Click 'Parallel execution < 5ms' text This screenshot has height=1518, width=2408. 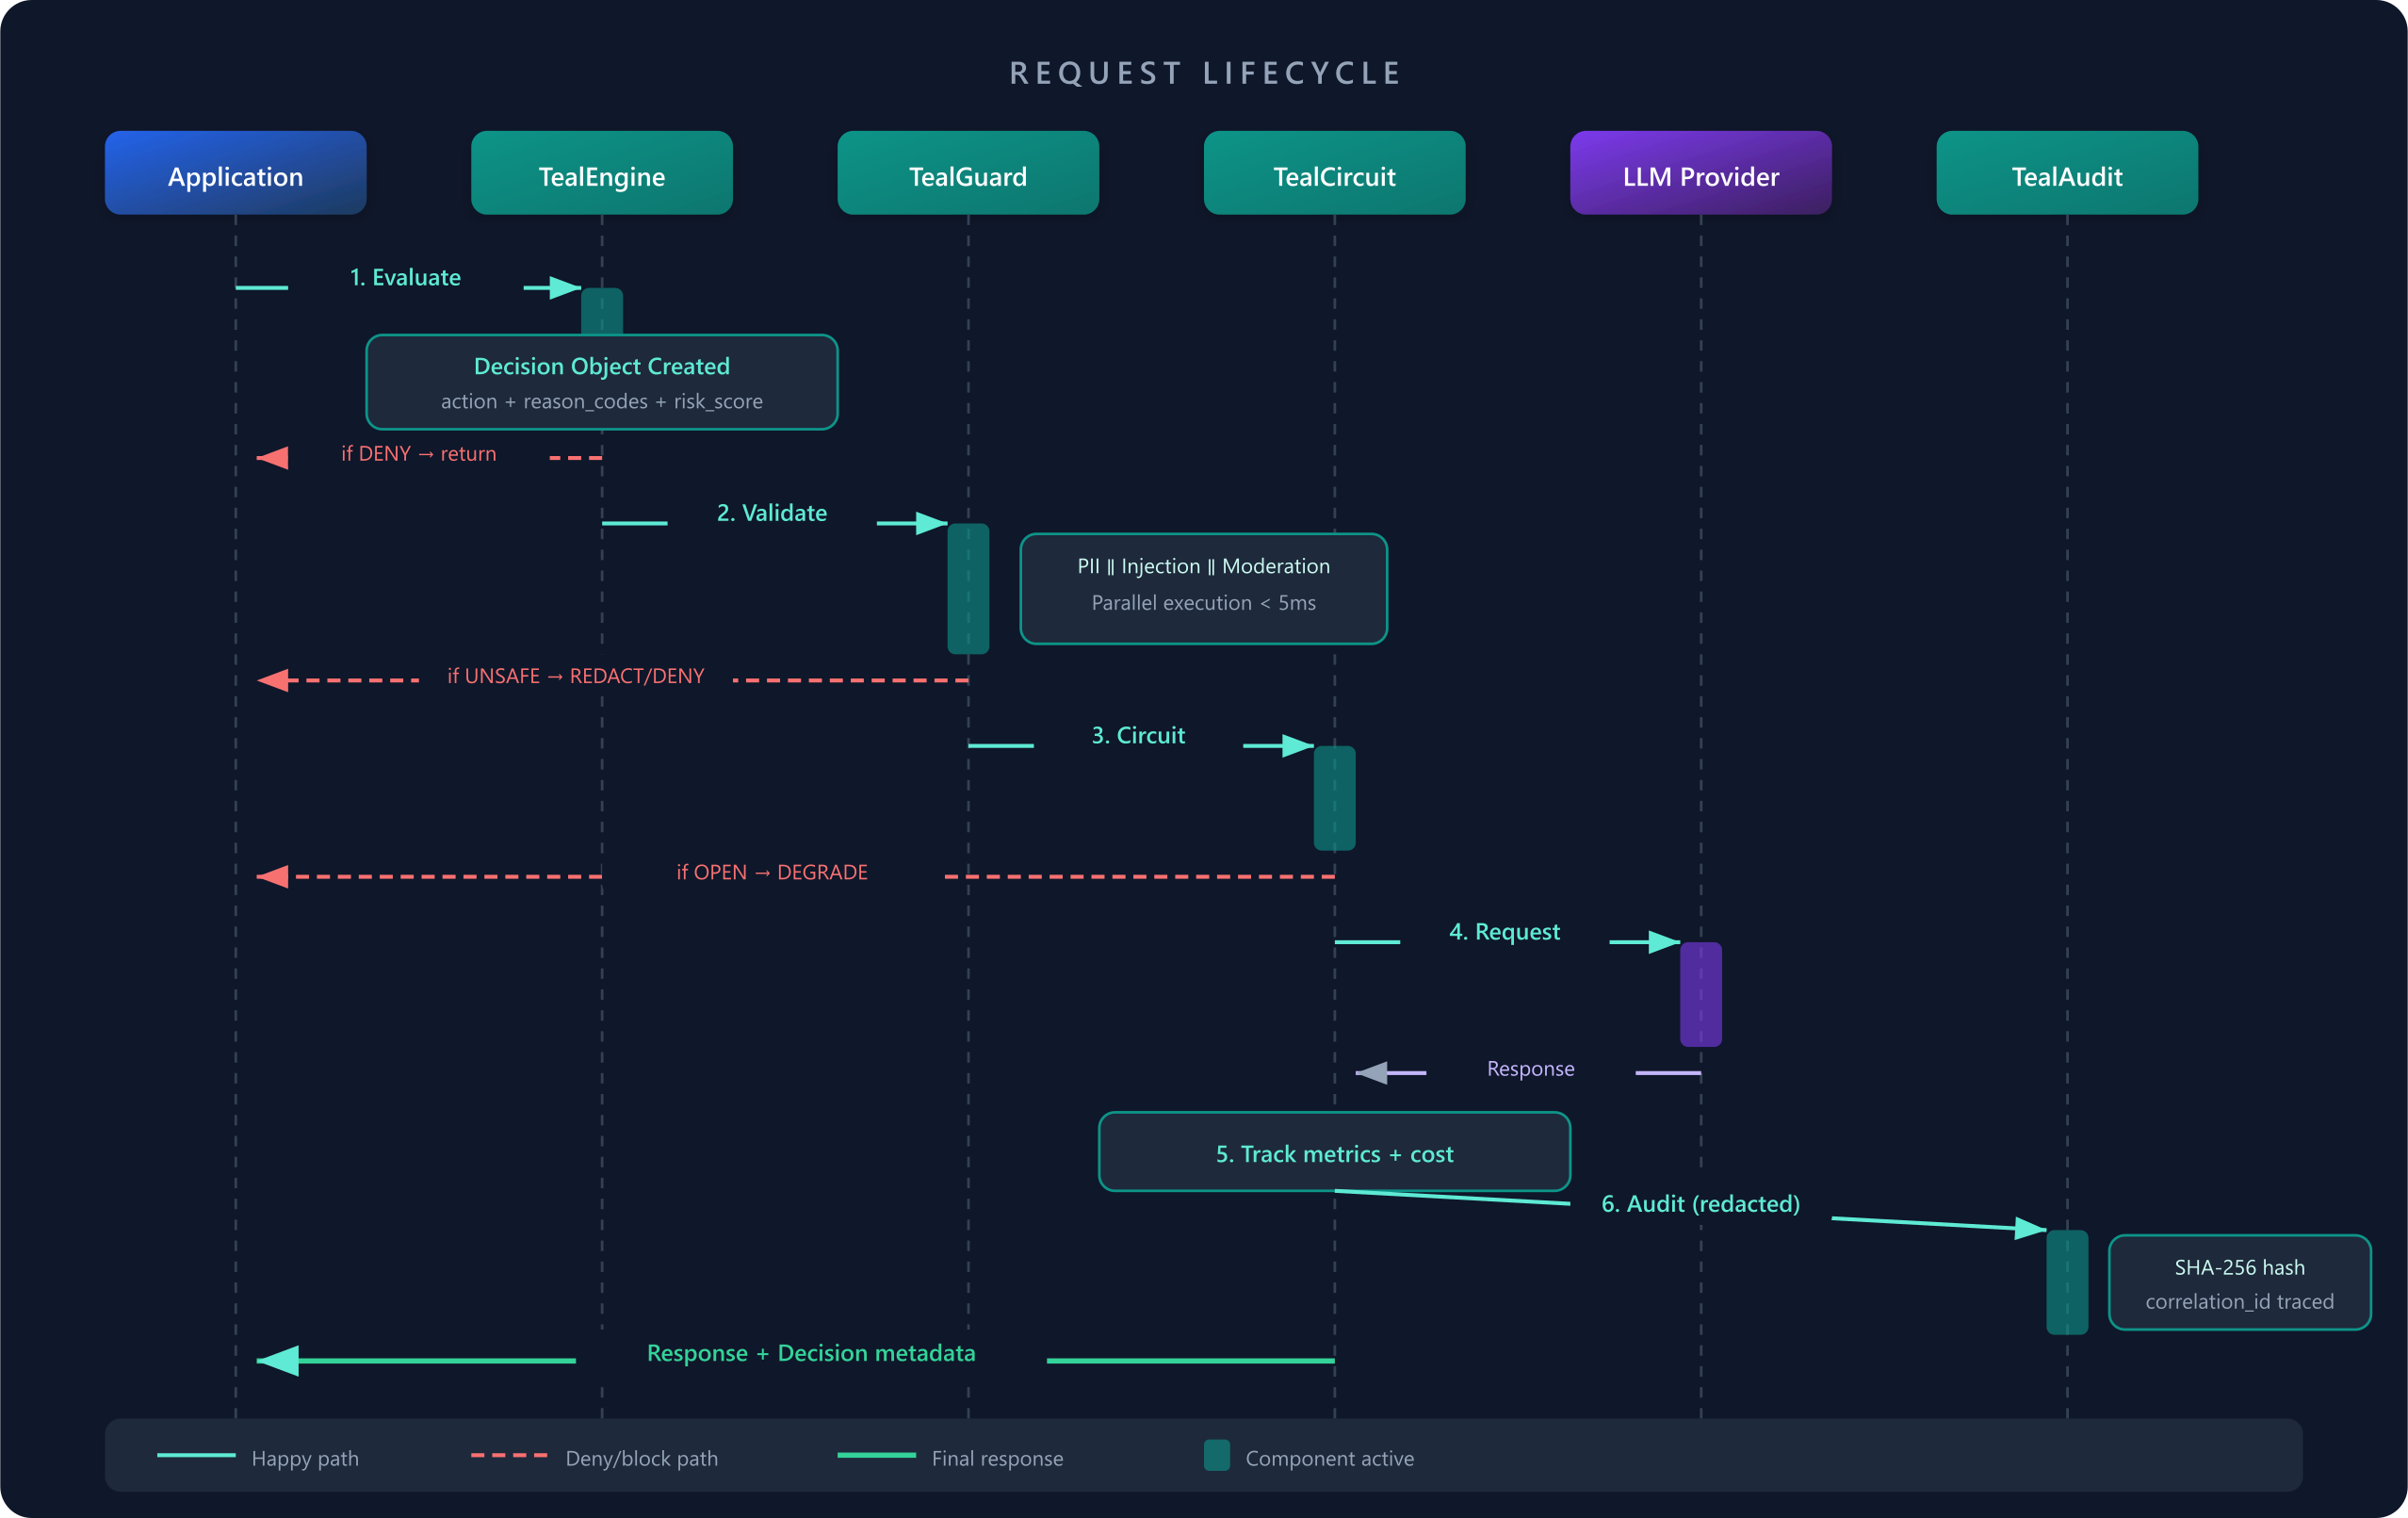tap(1203, 602)
